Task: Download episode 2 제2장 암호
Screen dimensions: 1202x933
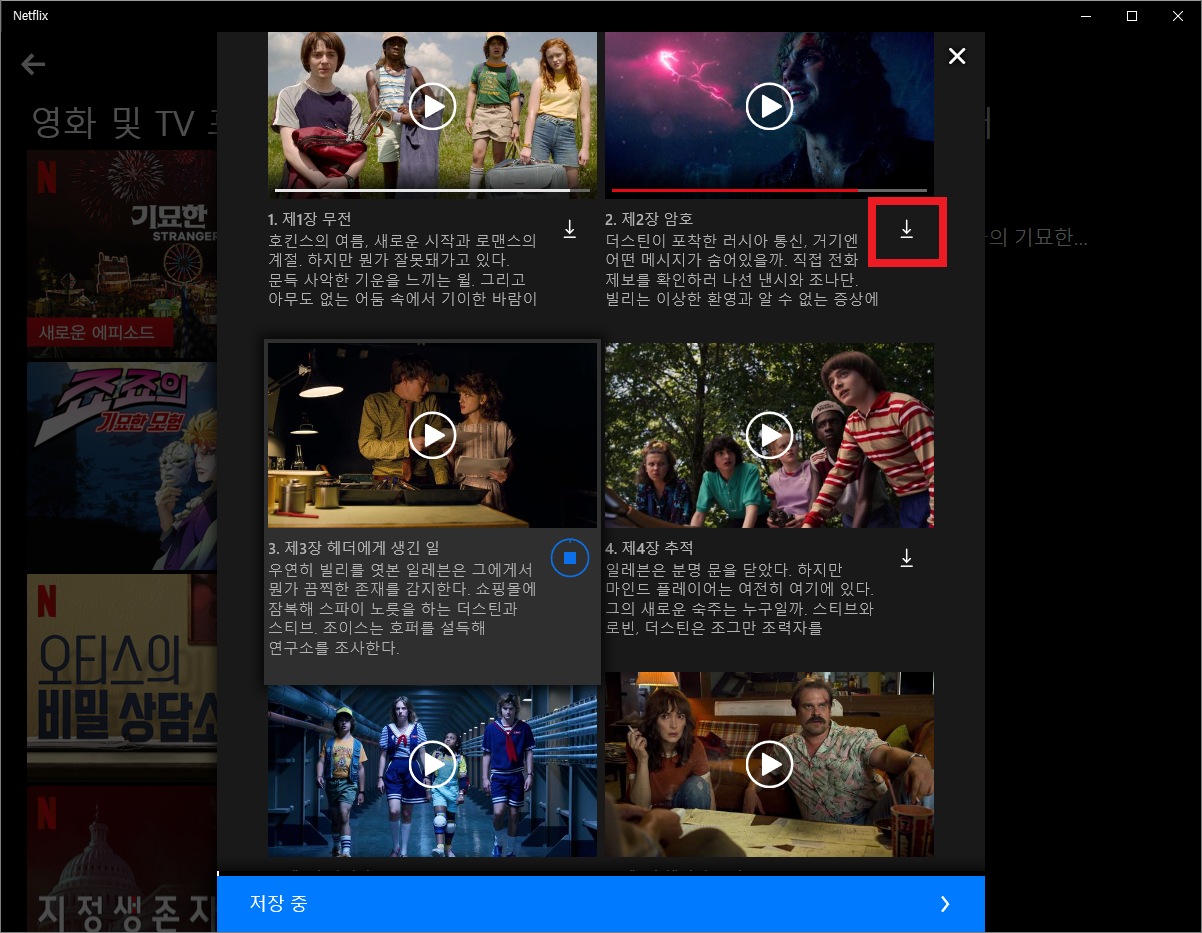Action: [907, 229]
